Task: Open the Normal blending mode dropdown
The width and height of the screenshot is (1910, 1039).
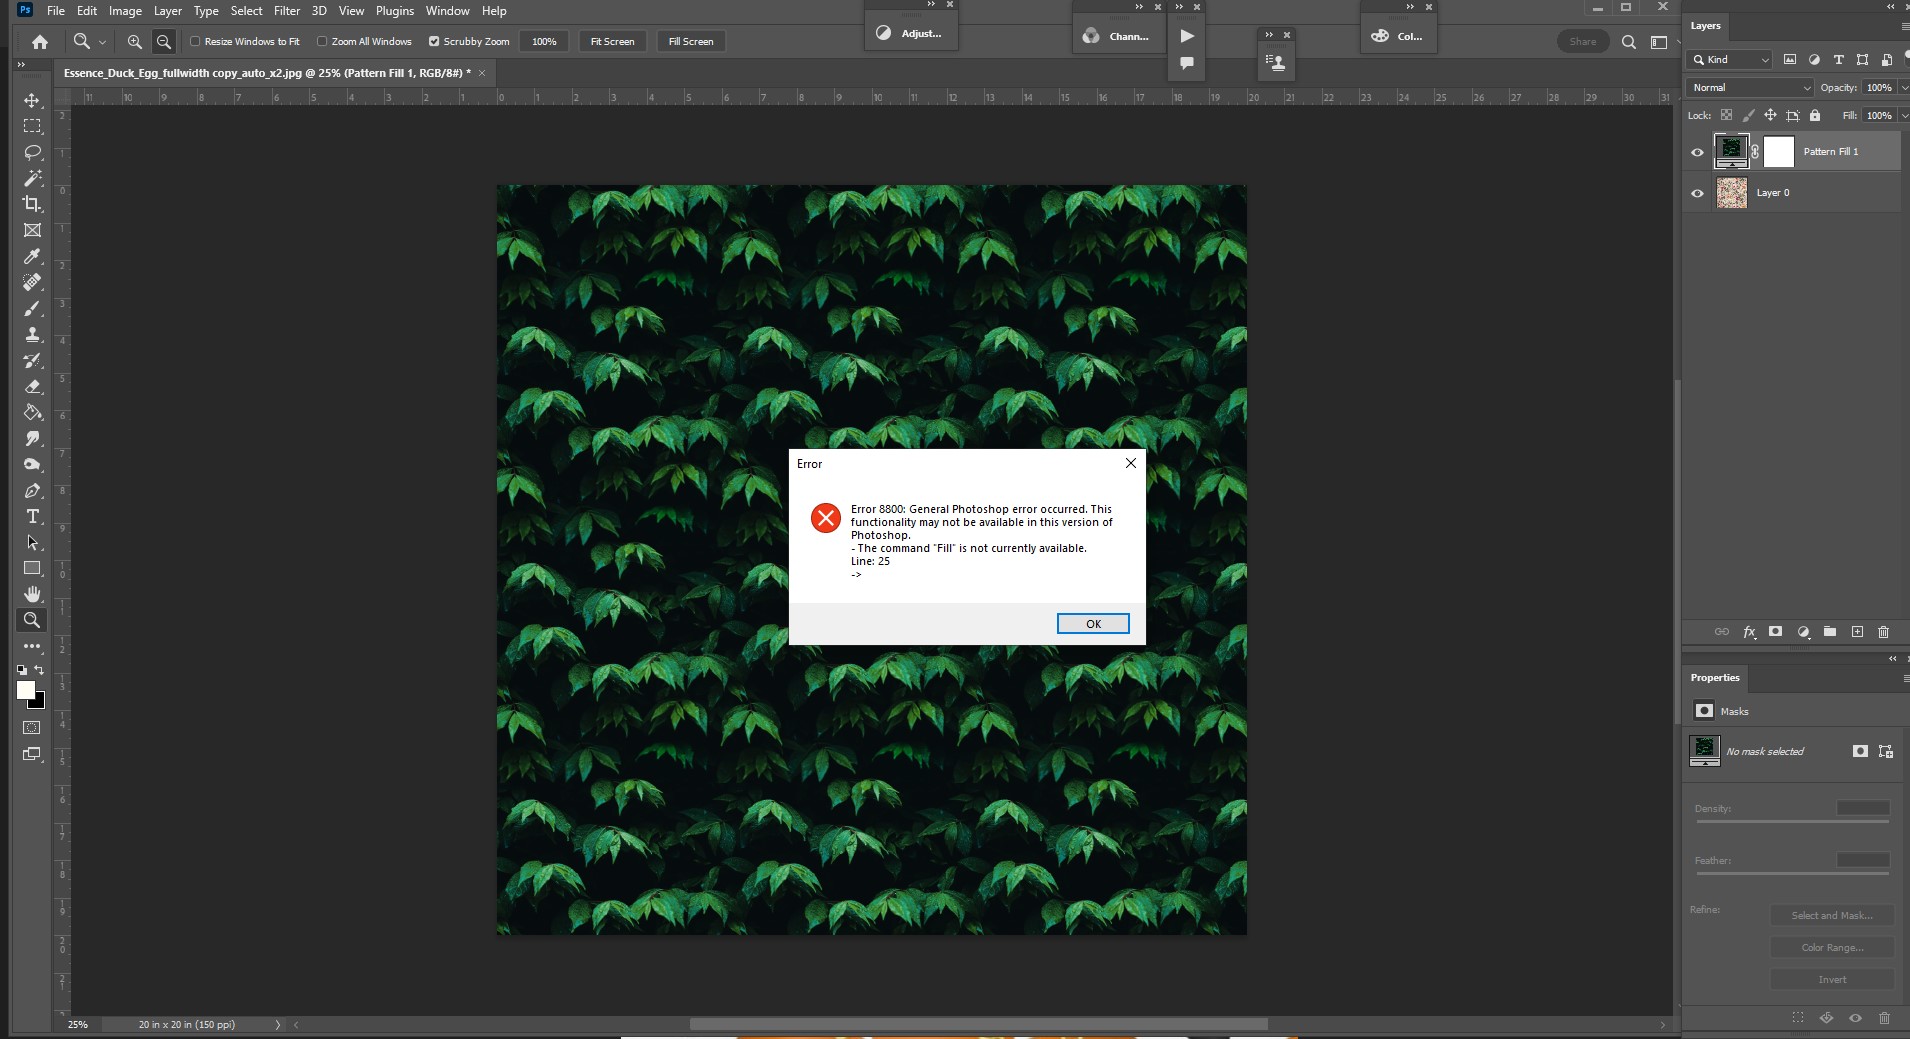Action: point(1747,88)
